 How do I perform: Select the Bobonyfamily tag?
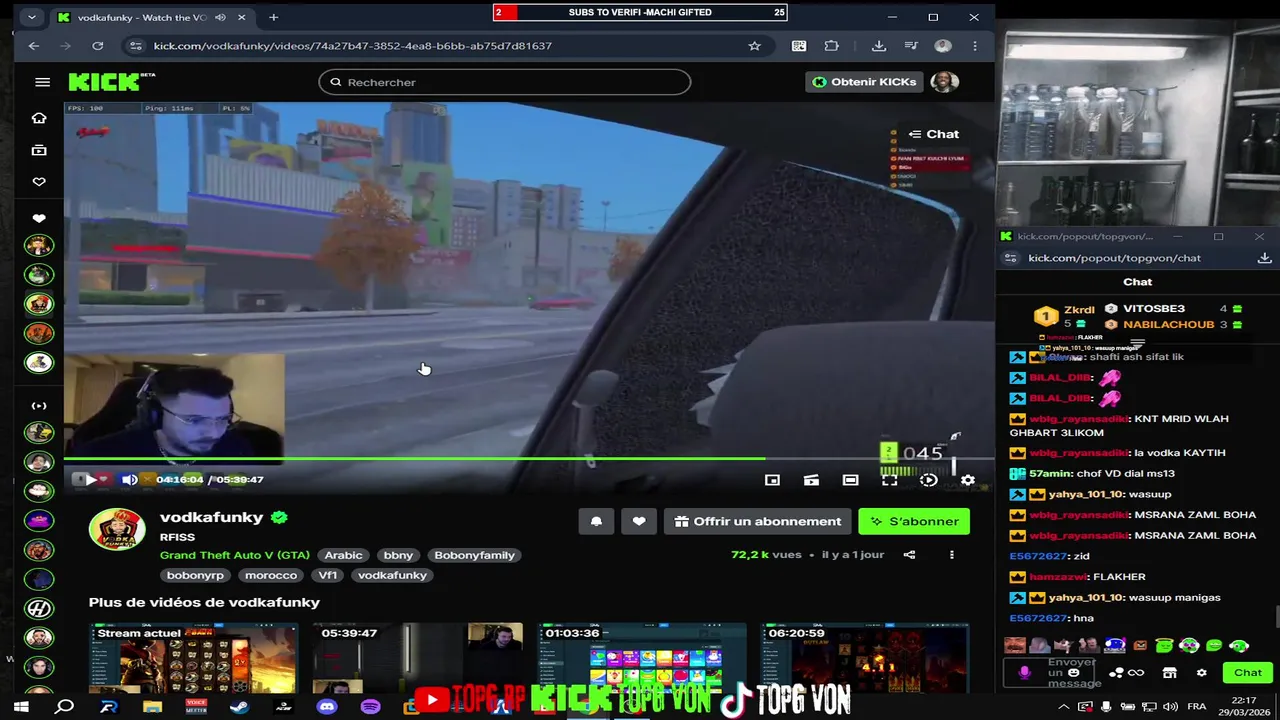[x=474, y=555]
